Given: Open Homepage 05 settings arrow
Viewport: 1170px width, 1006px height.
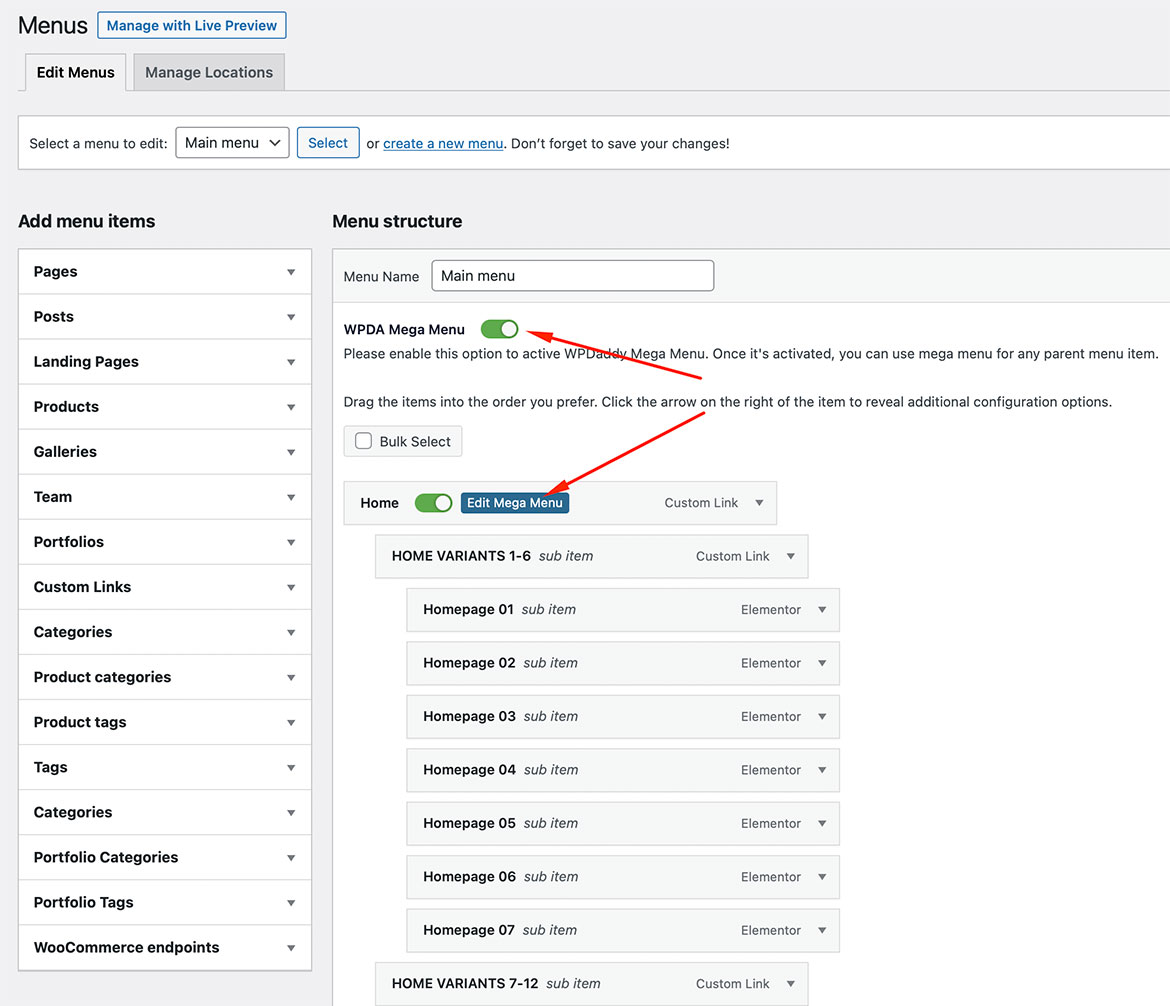Looking at the screenshot, I should click(x=822, y=823).
